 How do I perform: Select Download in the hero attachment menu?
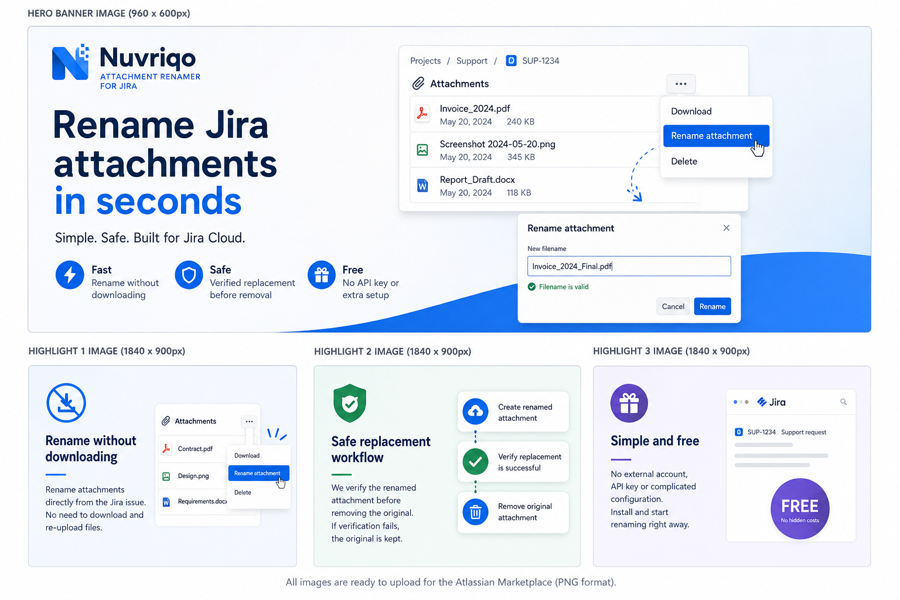tap(691, 111)
